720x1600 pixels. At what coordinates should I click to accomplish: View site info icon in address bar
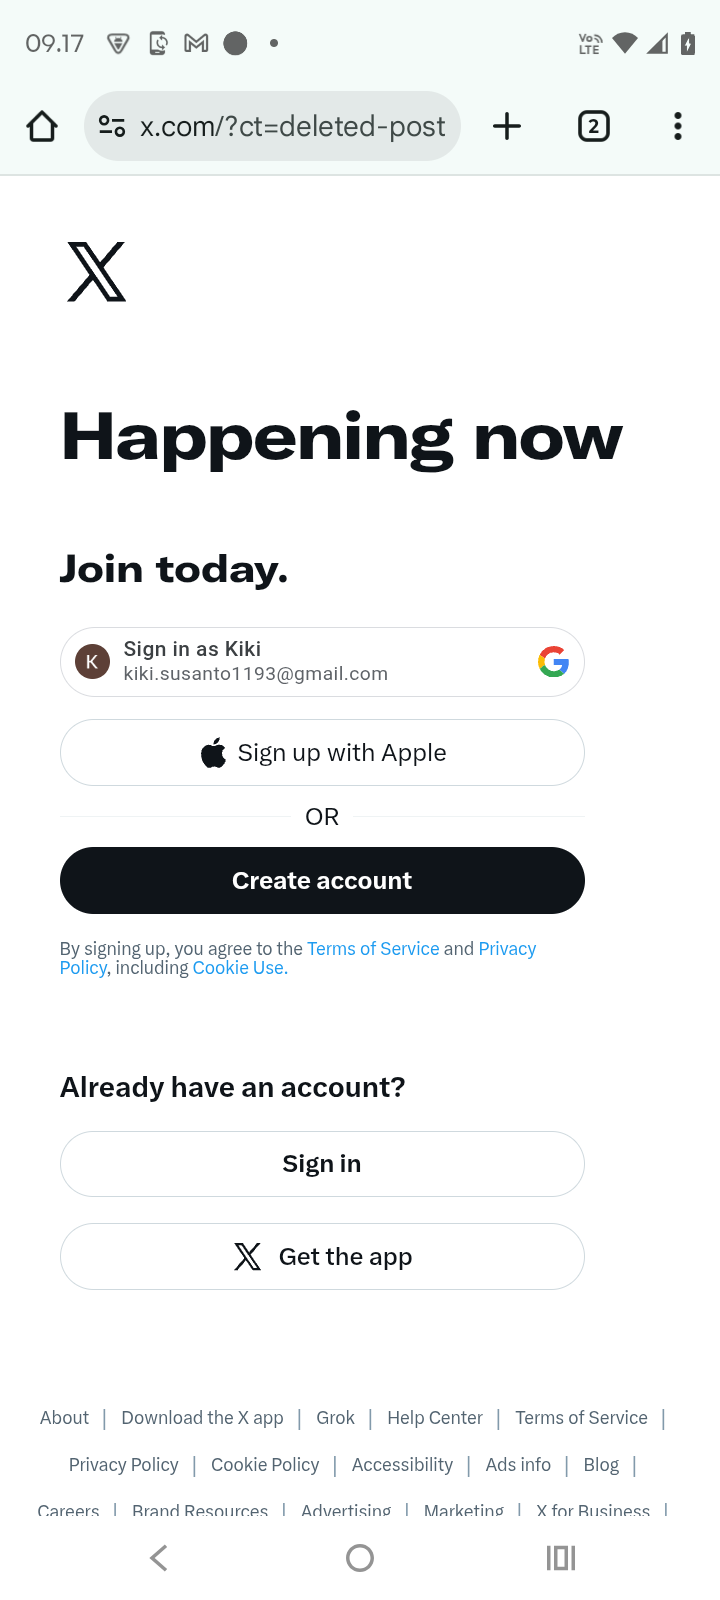click(x=112, y=127)
